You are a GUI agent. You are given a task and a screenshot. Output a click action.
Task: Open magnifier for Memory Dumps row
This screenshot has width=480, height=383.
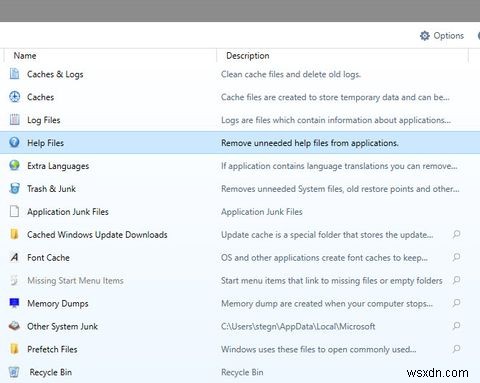(456, 303)
